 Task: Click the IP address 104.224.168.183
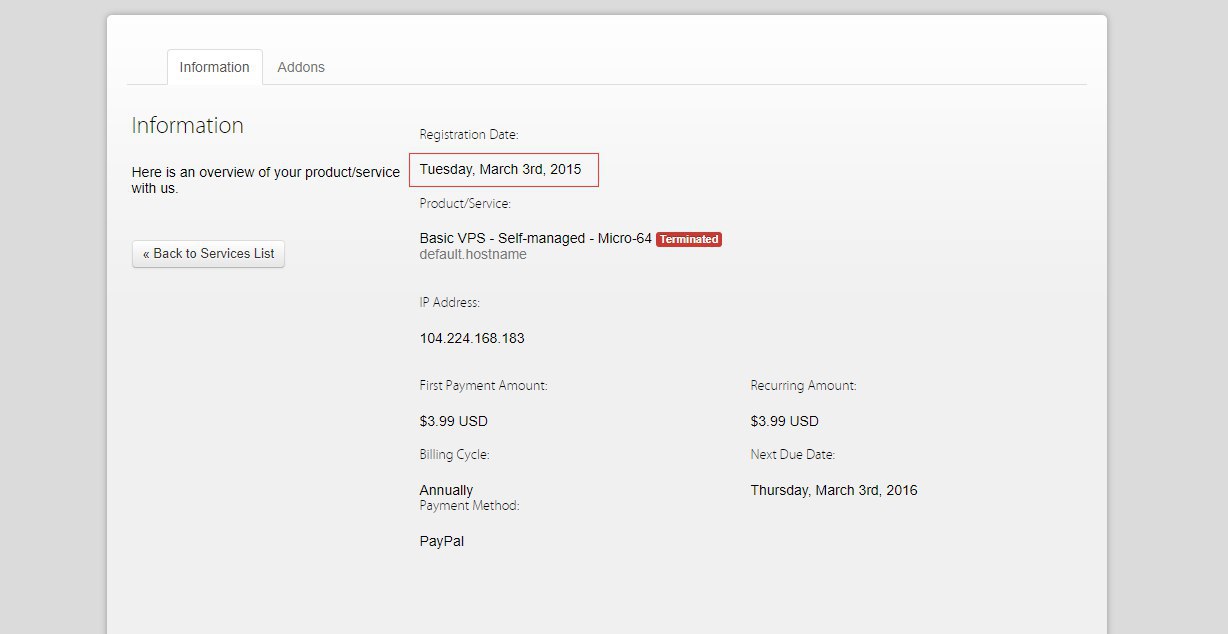coord(472,338)
